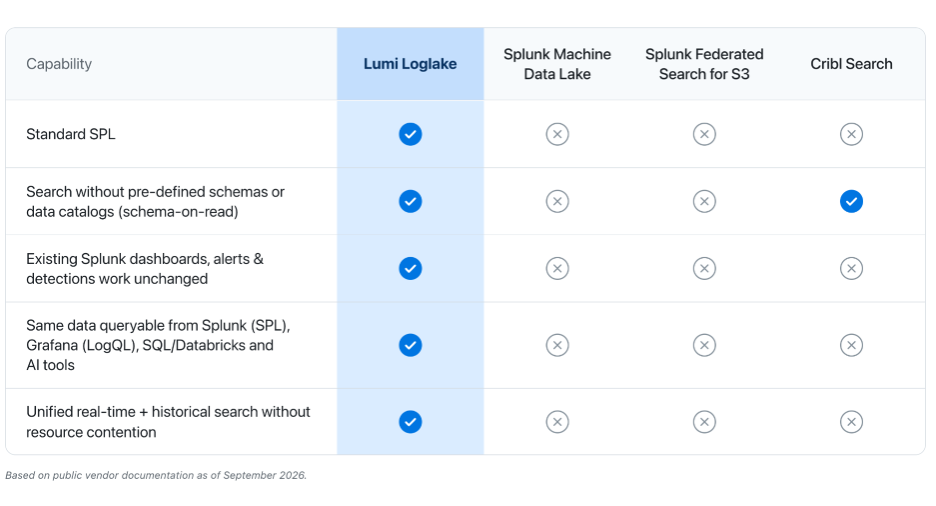Select the Splunk Machine Data Lake column header
This screenshot has height=506, width=936.
(x=557, y=64)
